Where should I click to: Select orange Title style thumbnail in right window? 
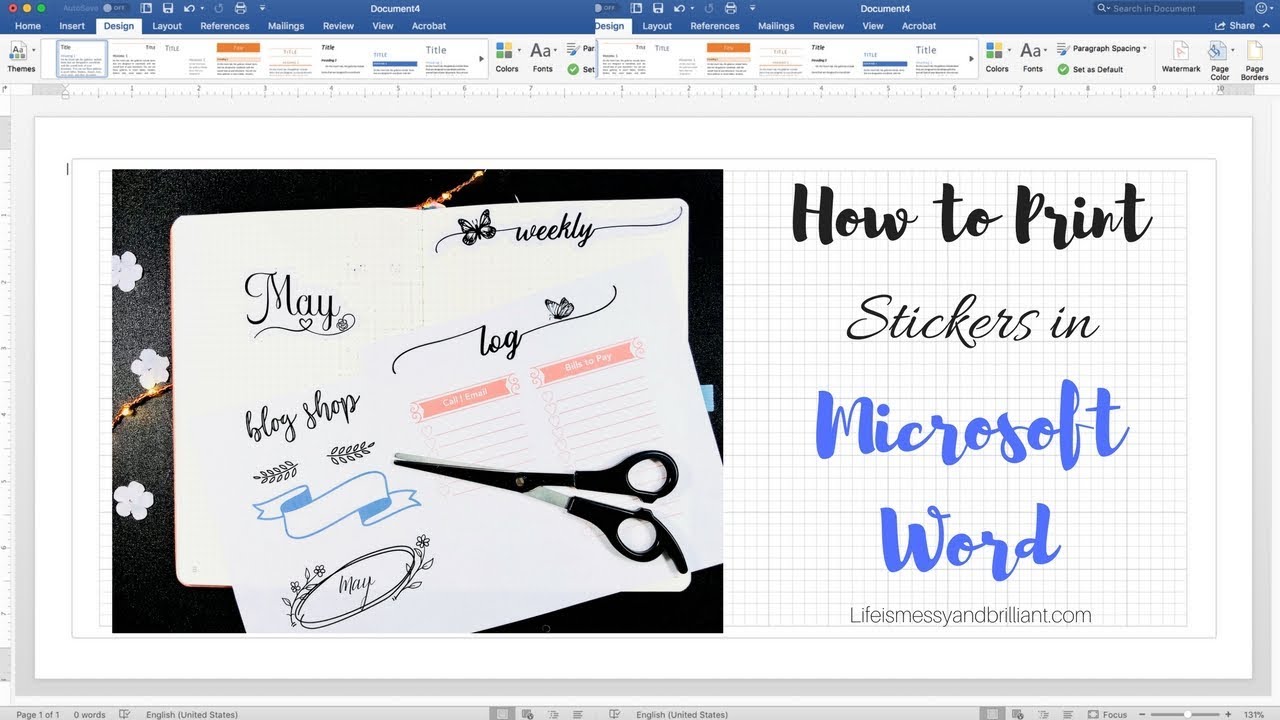728,58
